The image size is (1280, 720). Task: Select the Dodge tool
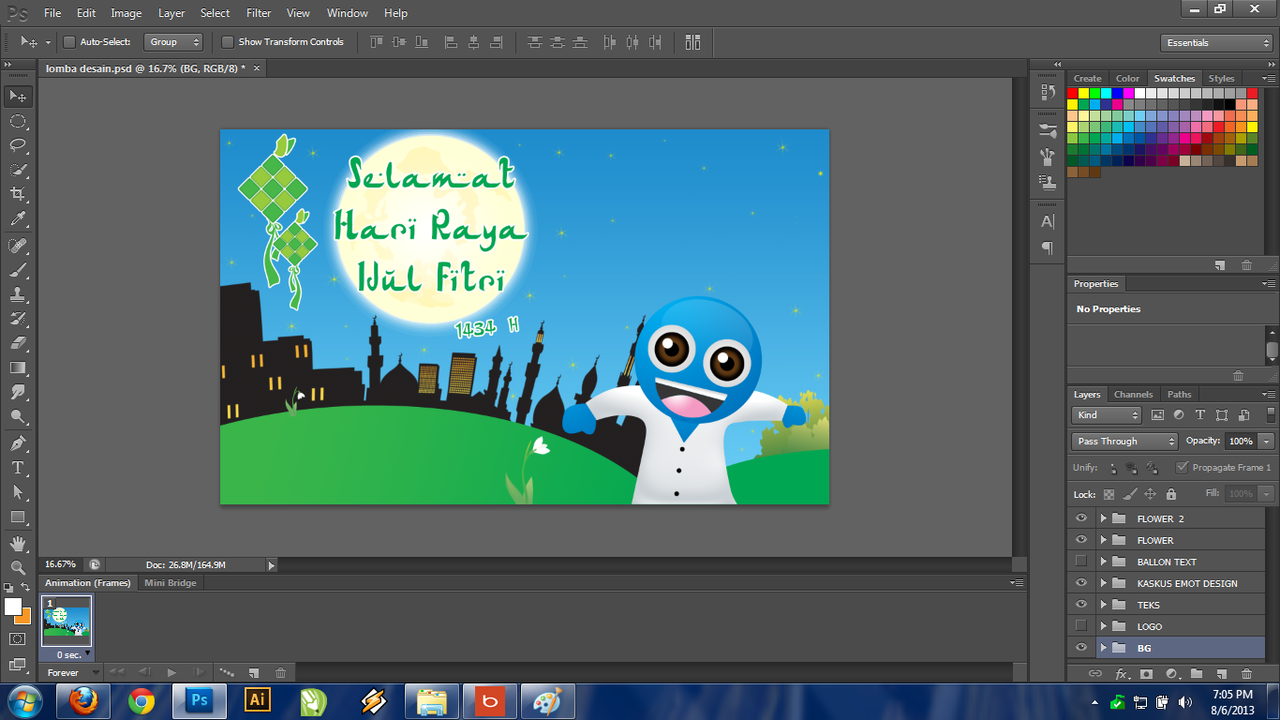pos(18,417)
